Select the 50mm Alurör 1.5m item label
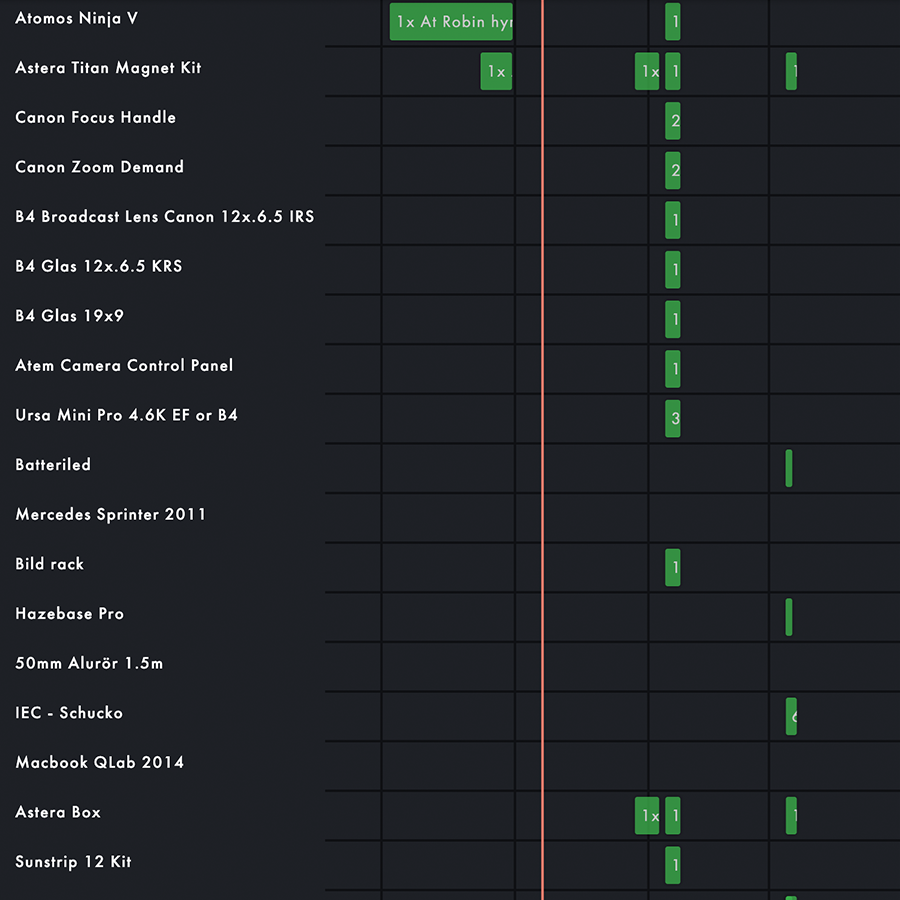Image resolution: width=900 pixels, height=900 pixels. [89, 663]
